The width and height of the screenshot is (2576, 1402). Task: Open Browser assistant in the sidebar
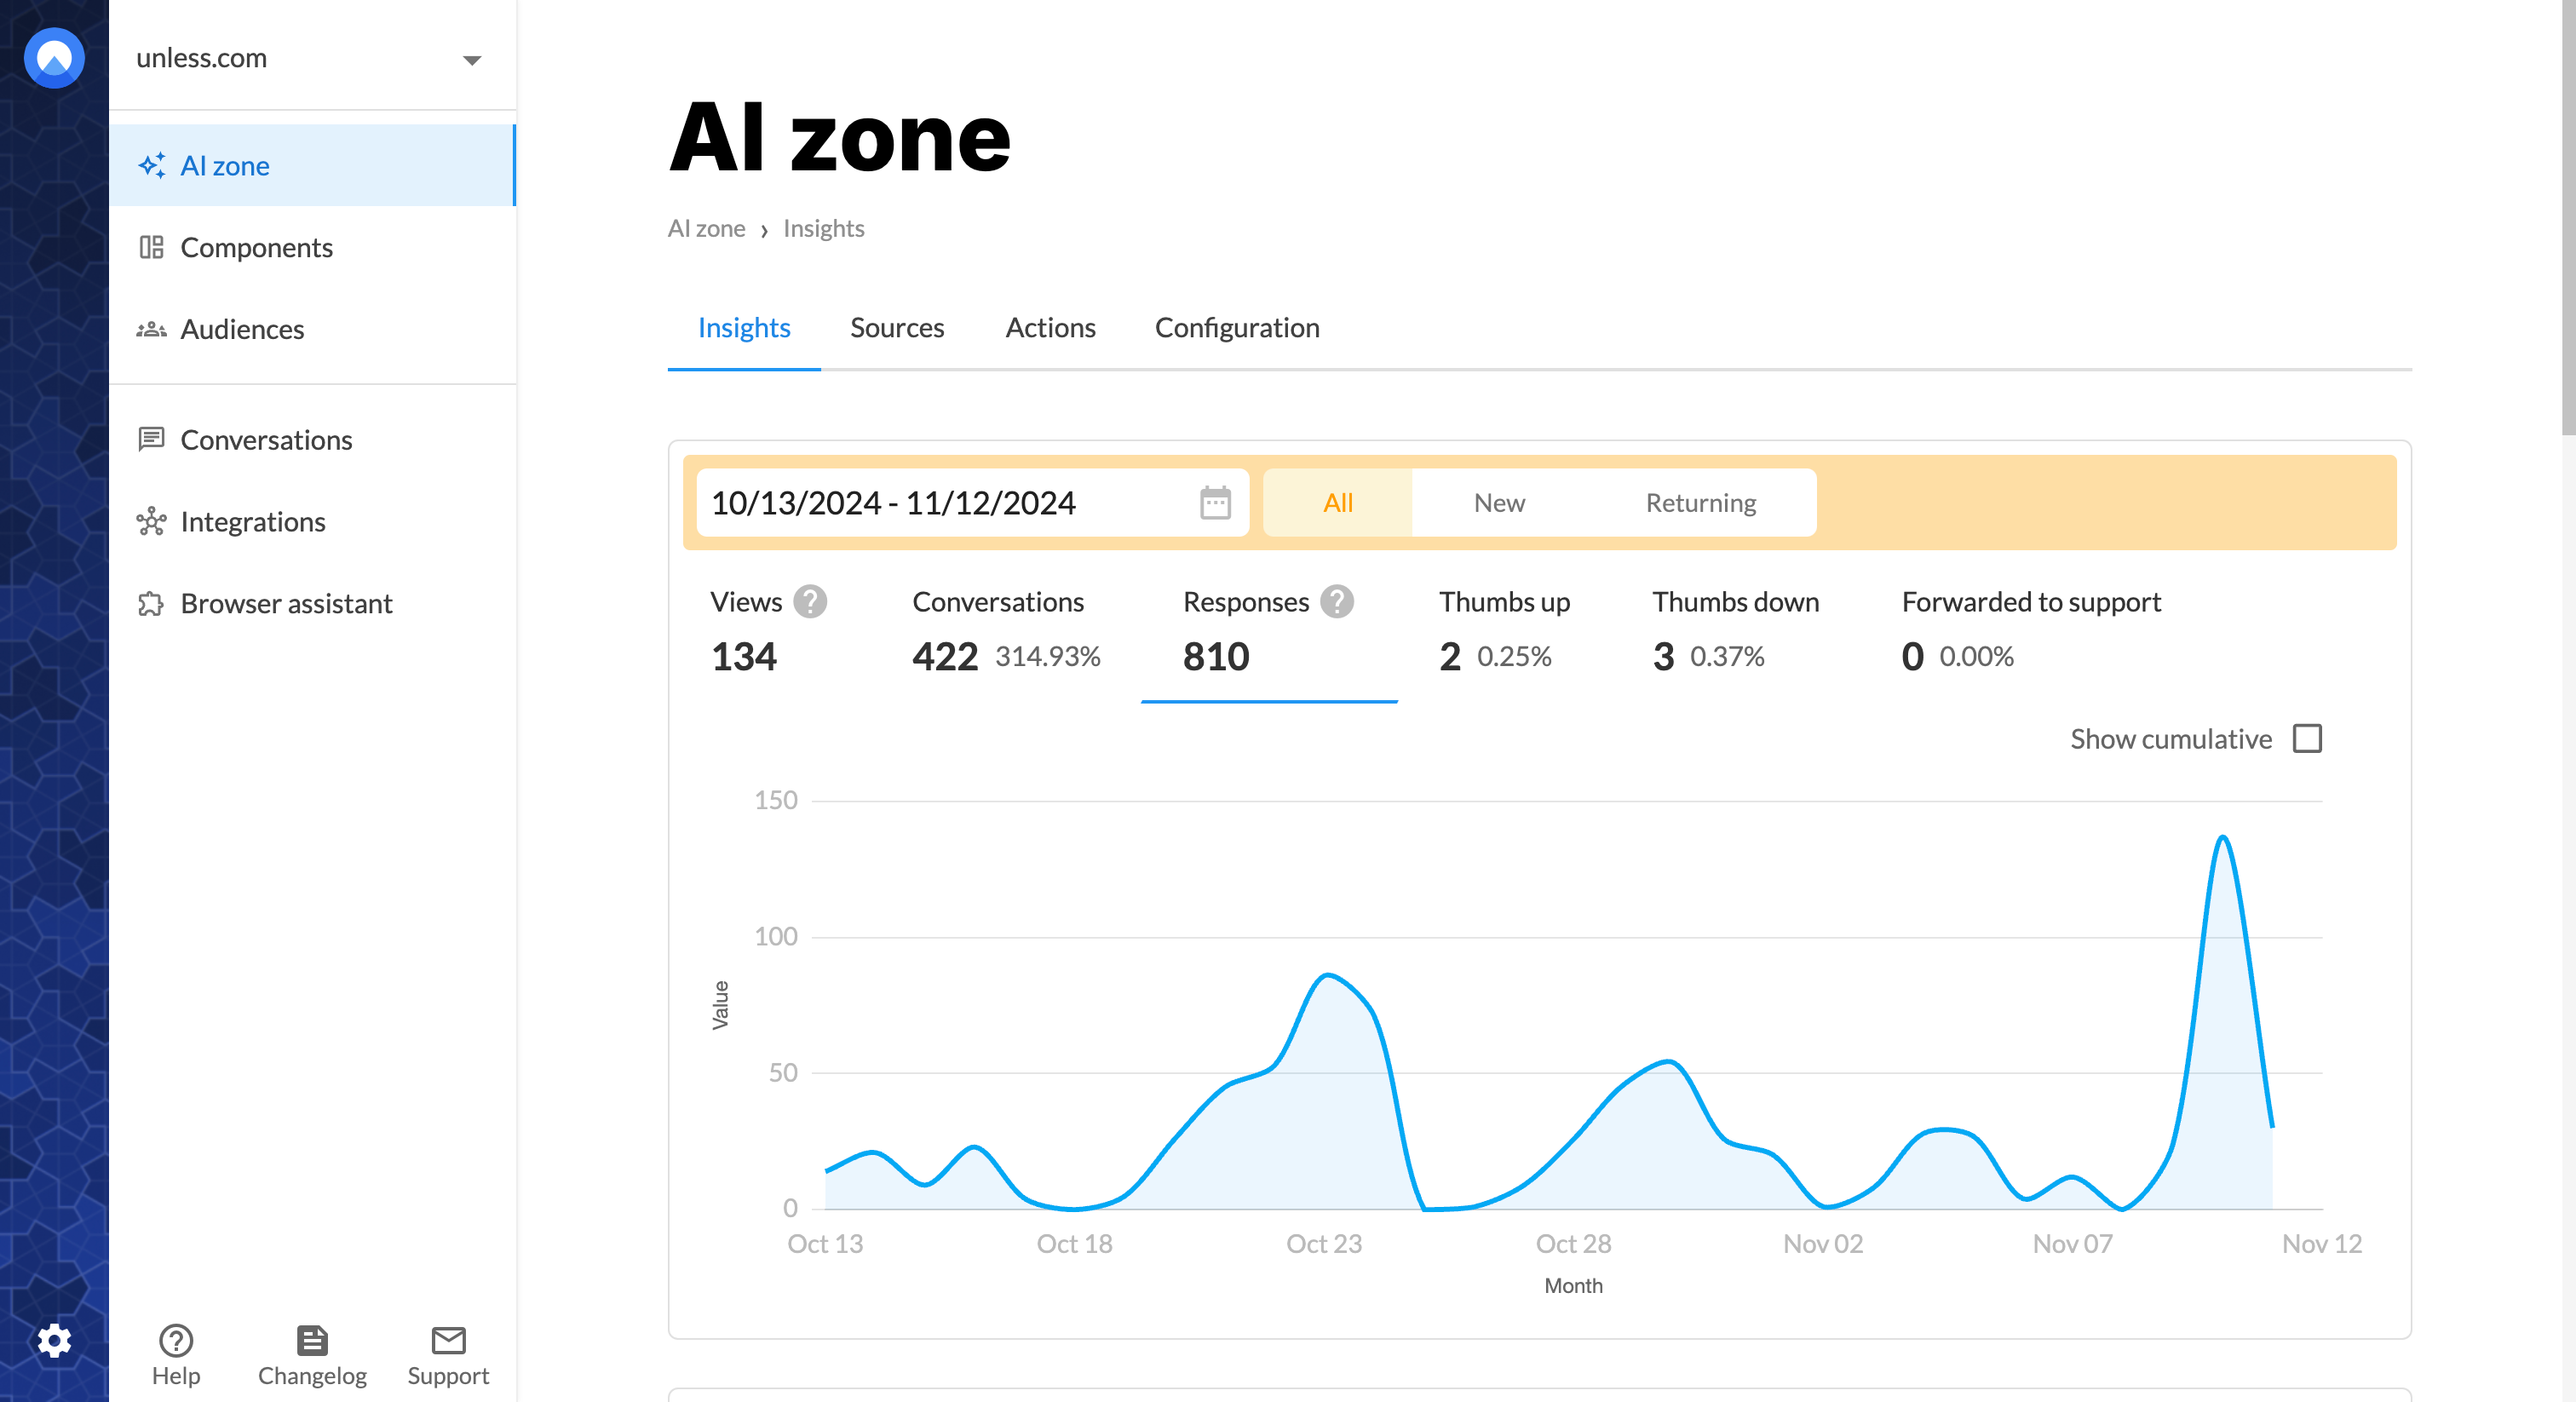pyautogui.click(x=312, y=603)
